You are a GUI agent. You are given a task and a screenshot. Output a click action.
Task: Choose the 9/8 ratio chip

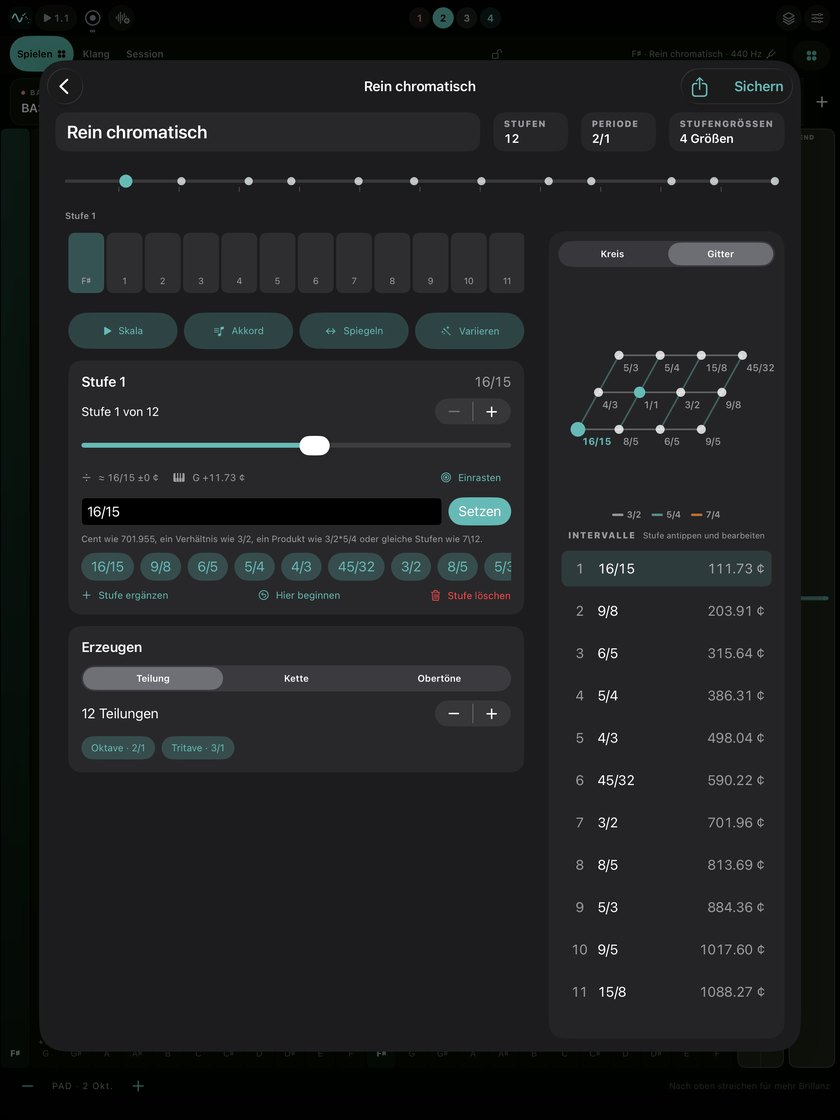161,566
